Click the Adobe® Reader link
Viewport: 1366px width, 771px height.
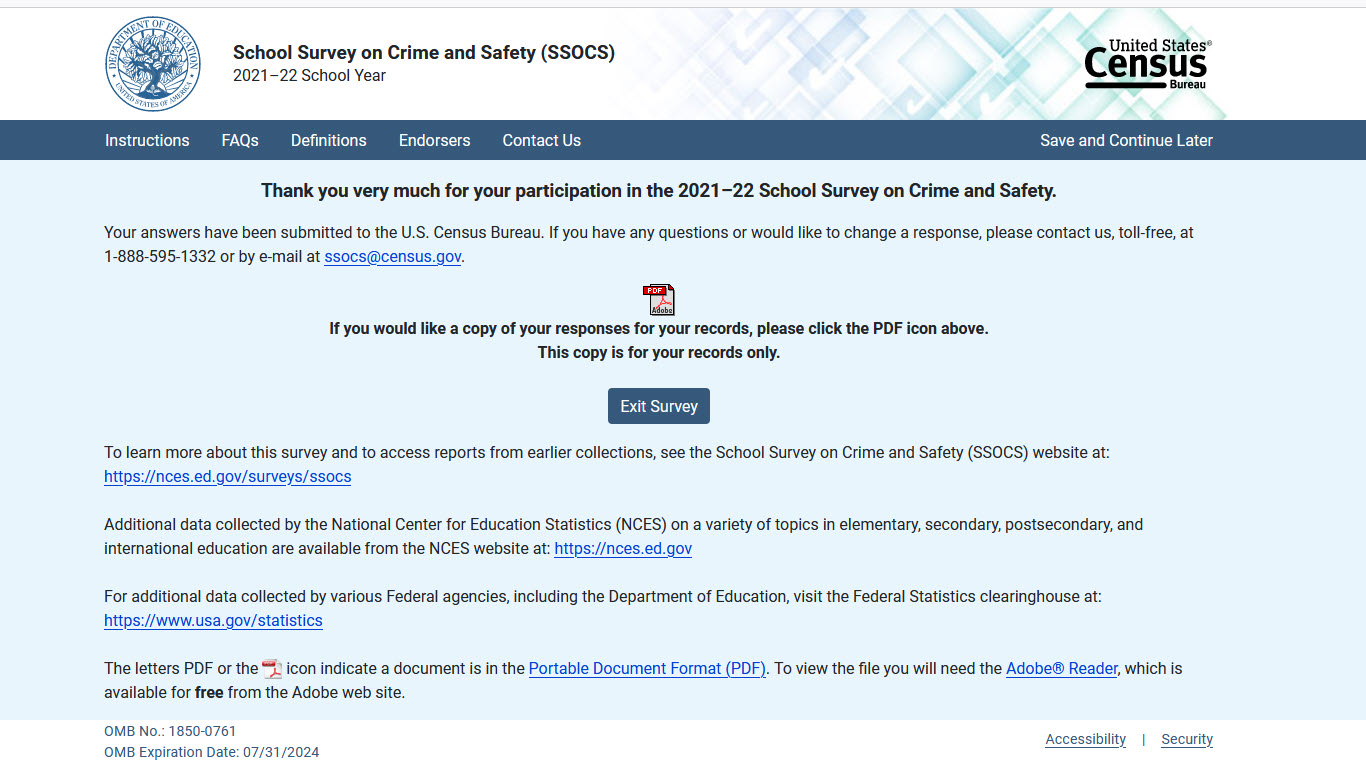[x=1061, y=668]
